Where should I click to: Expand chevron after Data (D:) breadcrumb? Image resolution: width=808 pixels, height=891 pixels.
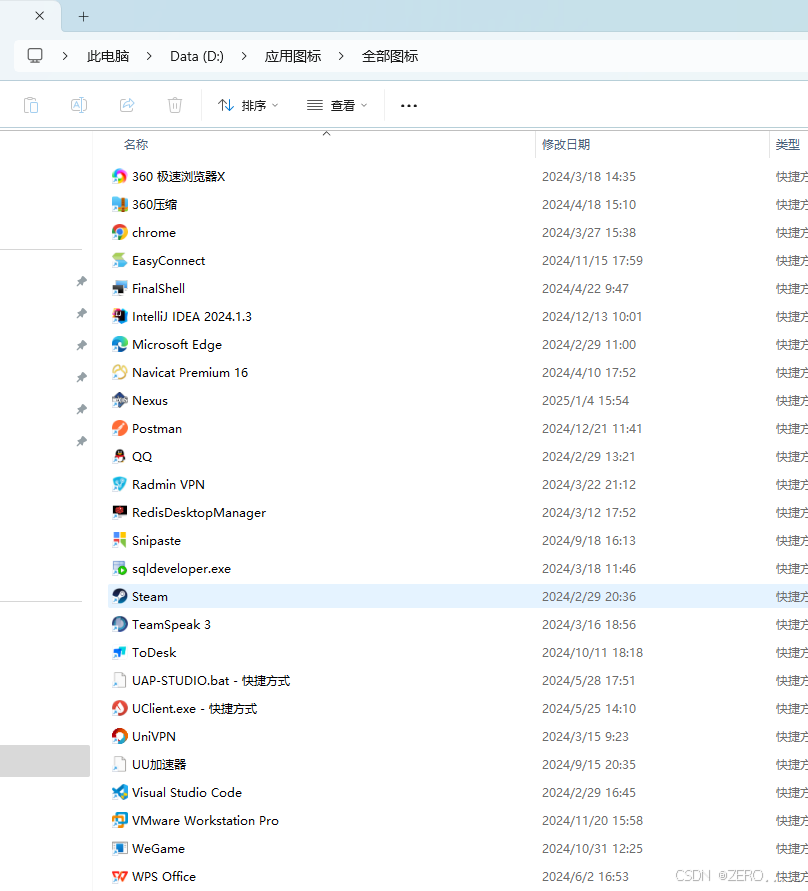tap(244, 56)
